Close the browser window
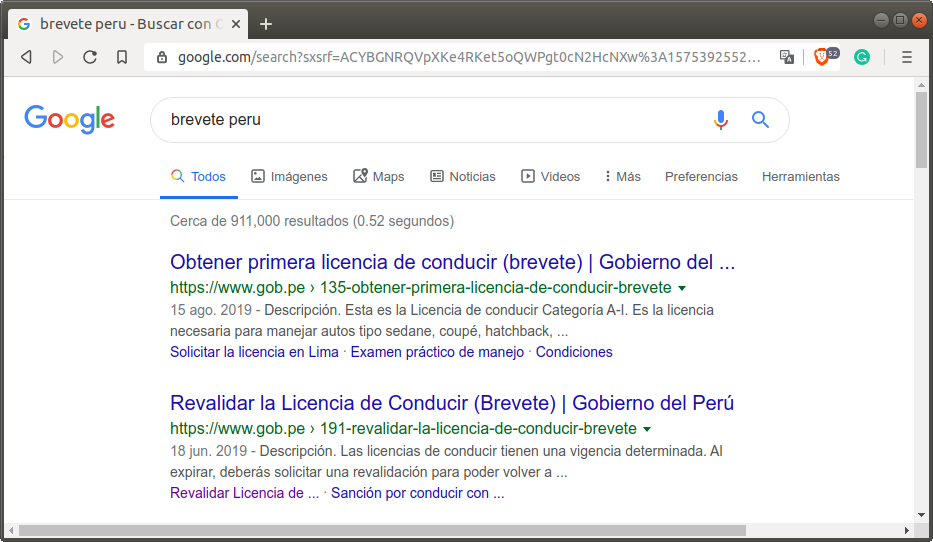 (x=919, y=20)
